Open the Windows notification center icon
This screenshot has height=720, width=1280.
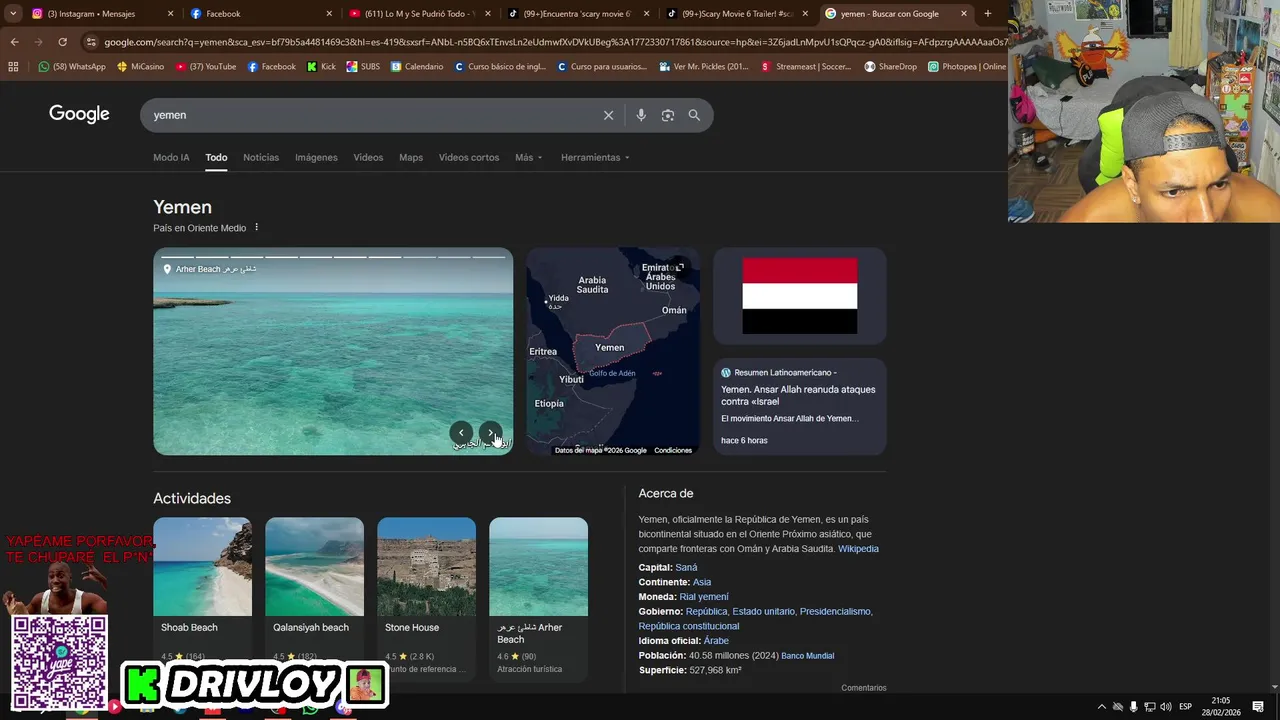pyautogui.click(x=1258, y=706)
